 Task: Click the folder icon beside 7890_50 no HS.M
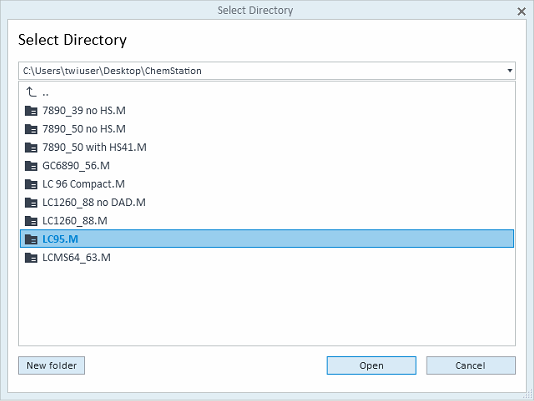(31, 129)
